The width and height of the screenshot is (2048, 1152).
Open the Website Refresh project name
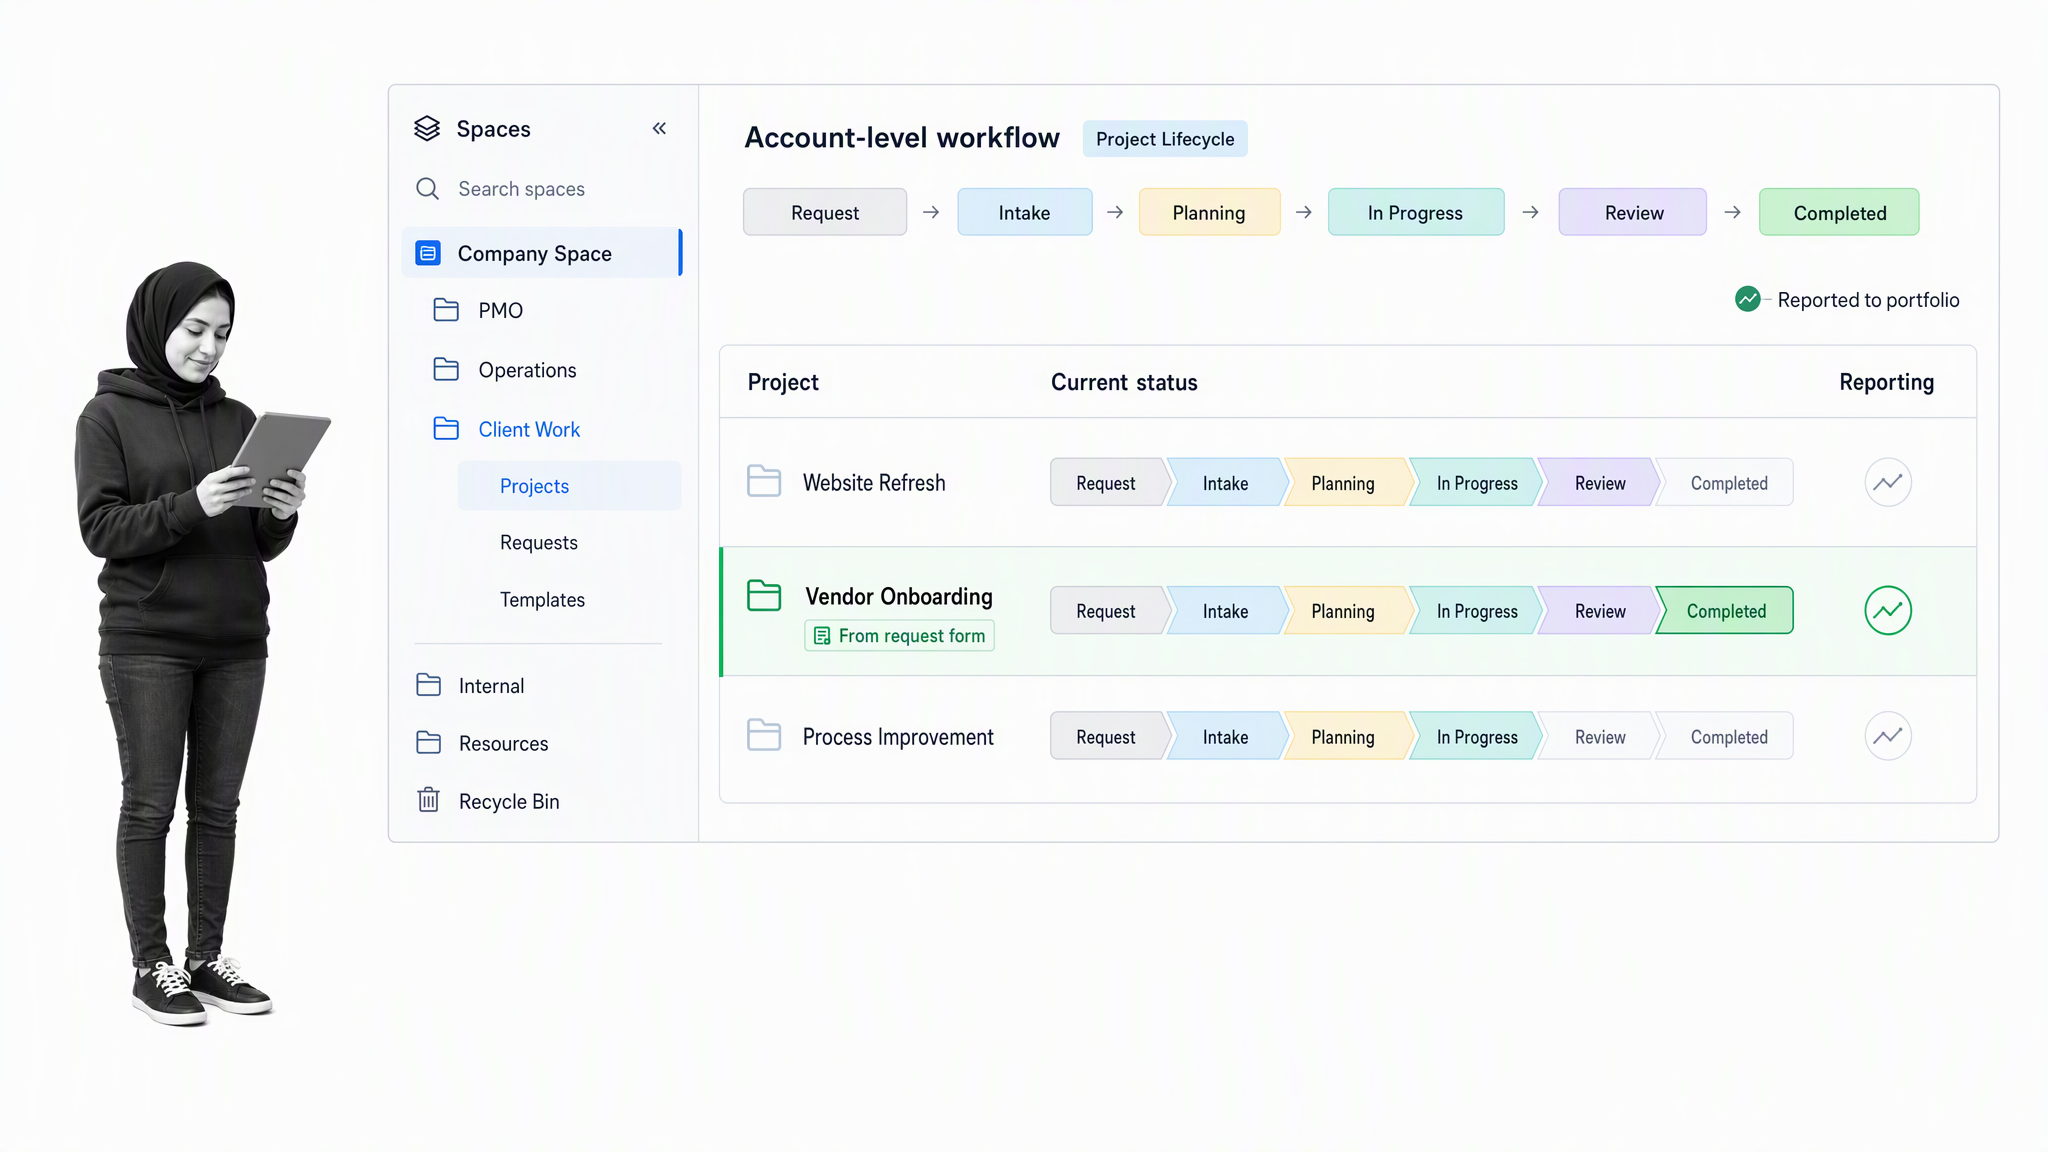[x=874, y=483]
